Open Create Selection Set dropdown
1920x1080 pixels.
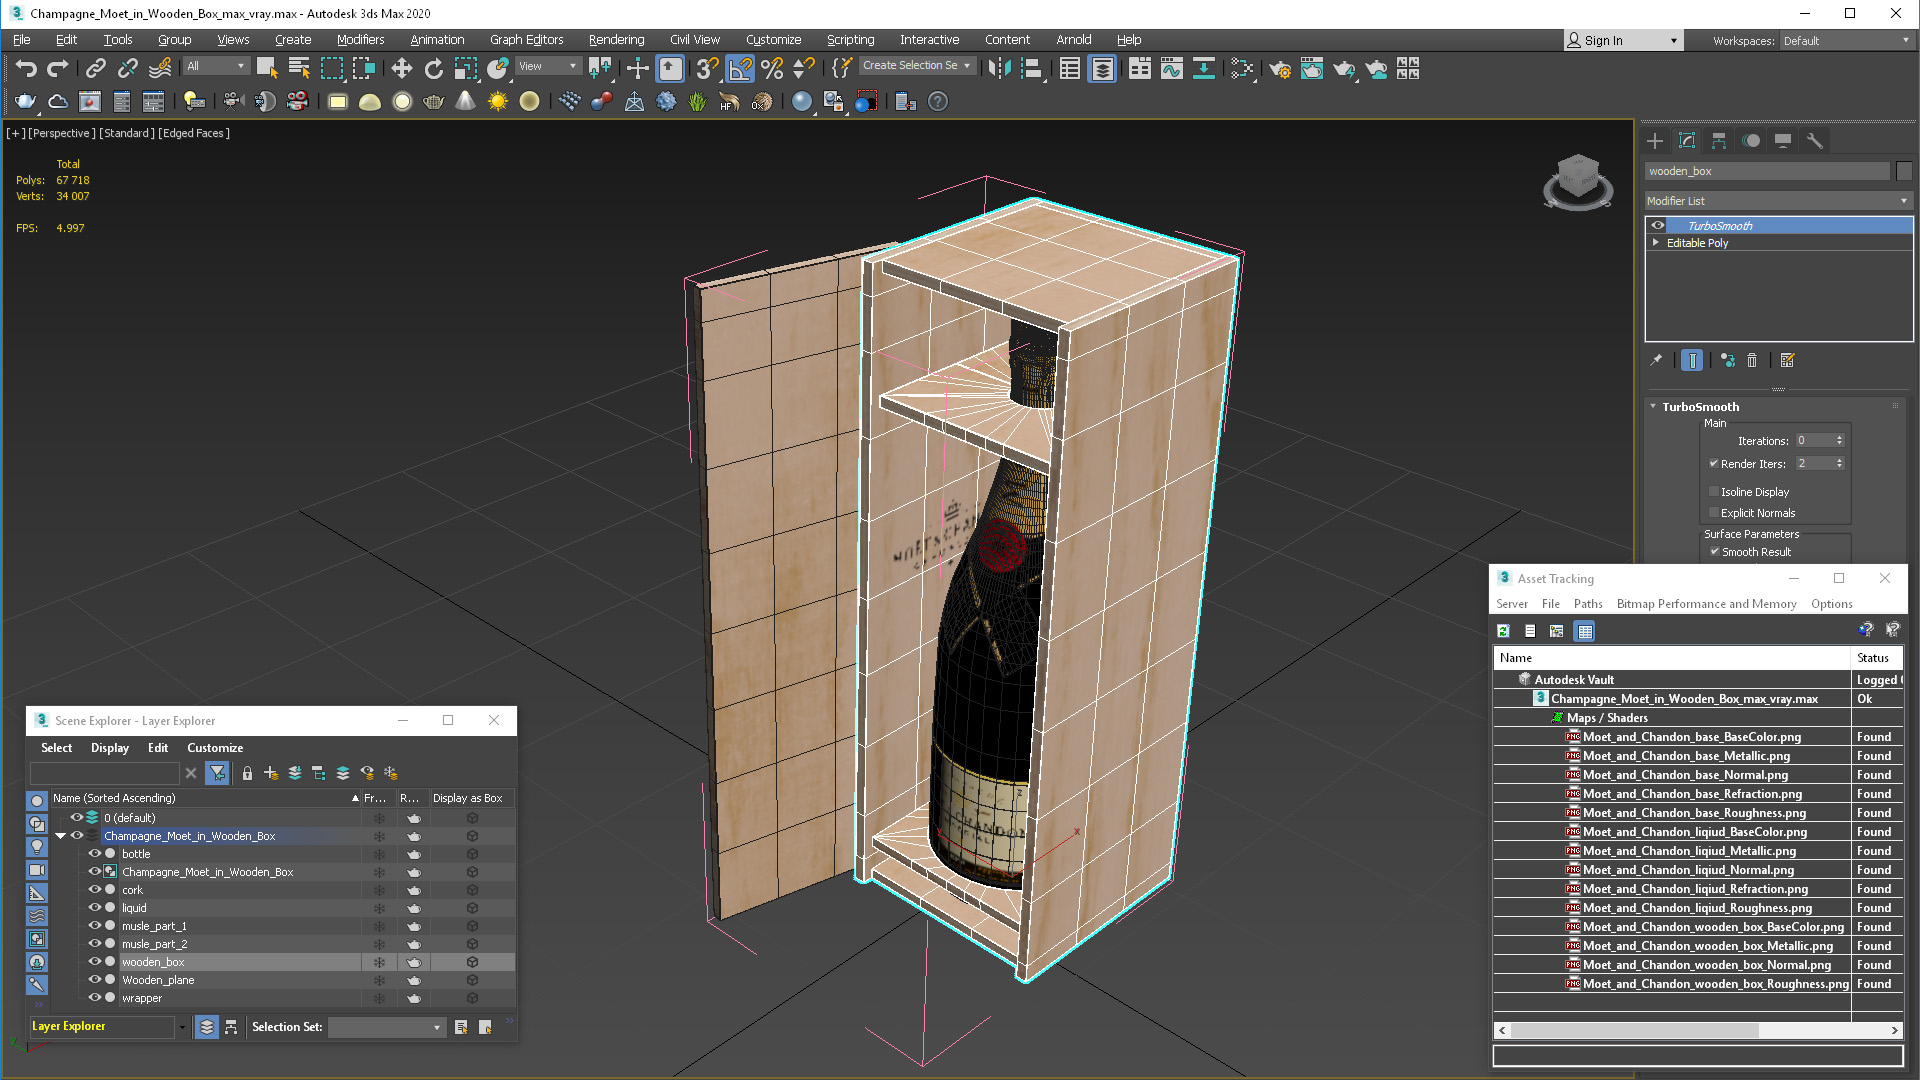tap(917, 66)
